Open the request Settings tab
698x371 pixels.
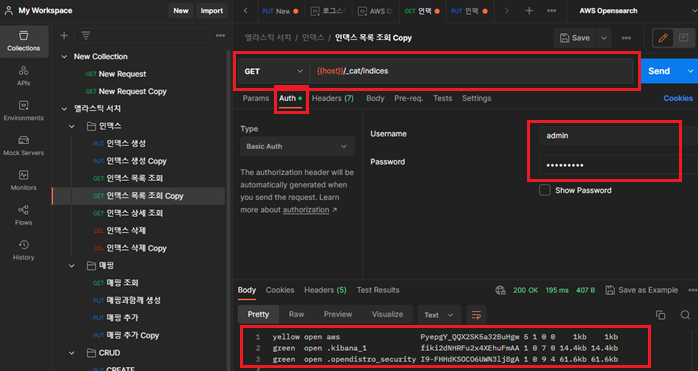pos(476,98)
